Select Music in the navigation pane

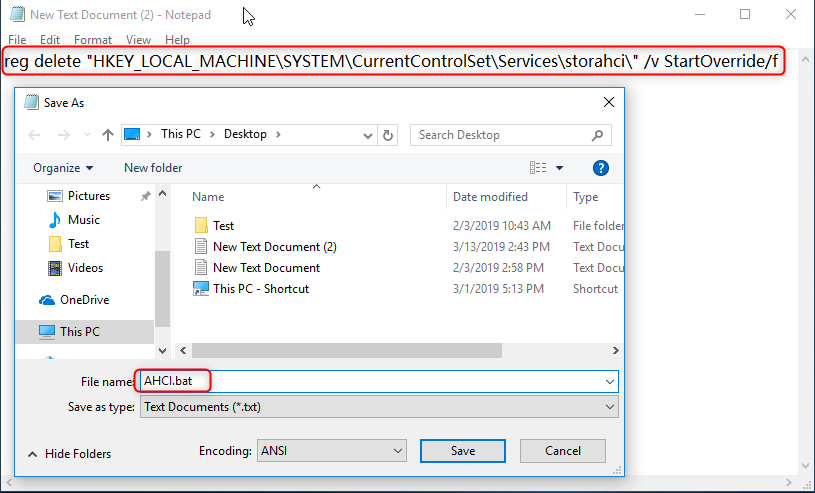coord(84,220)
